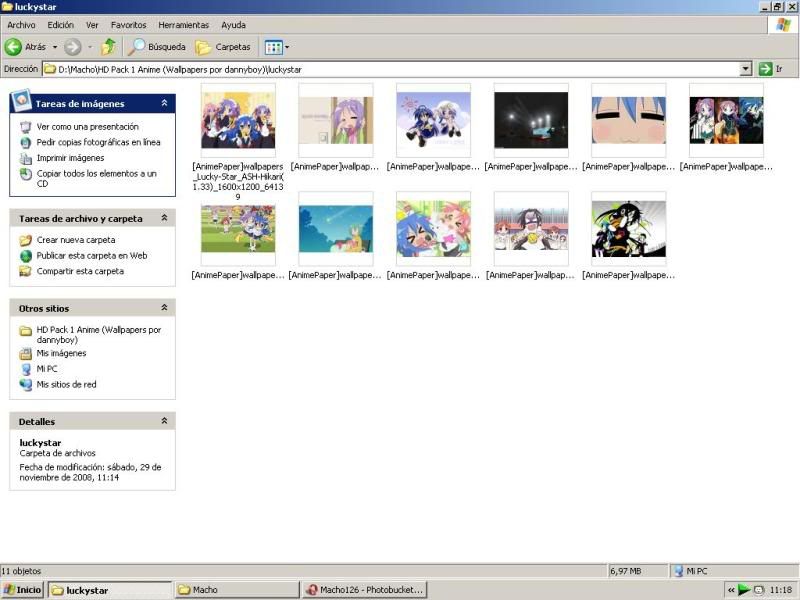Select the green sports field thumbnail
This screenshot has height=600, width=800.
coord(238,229)
